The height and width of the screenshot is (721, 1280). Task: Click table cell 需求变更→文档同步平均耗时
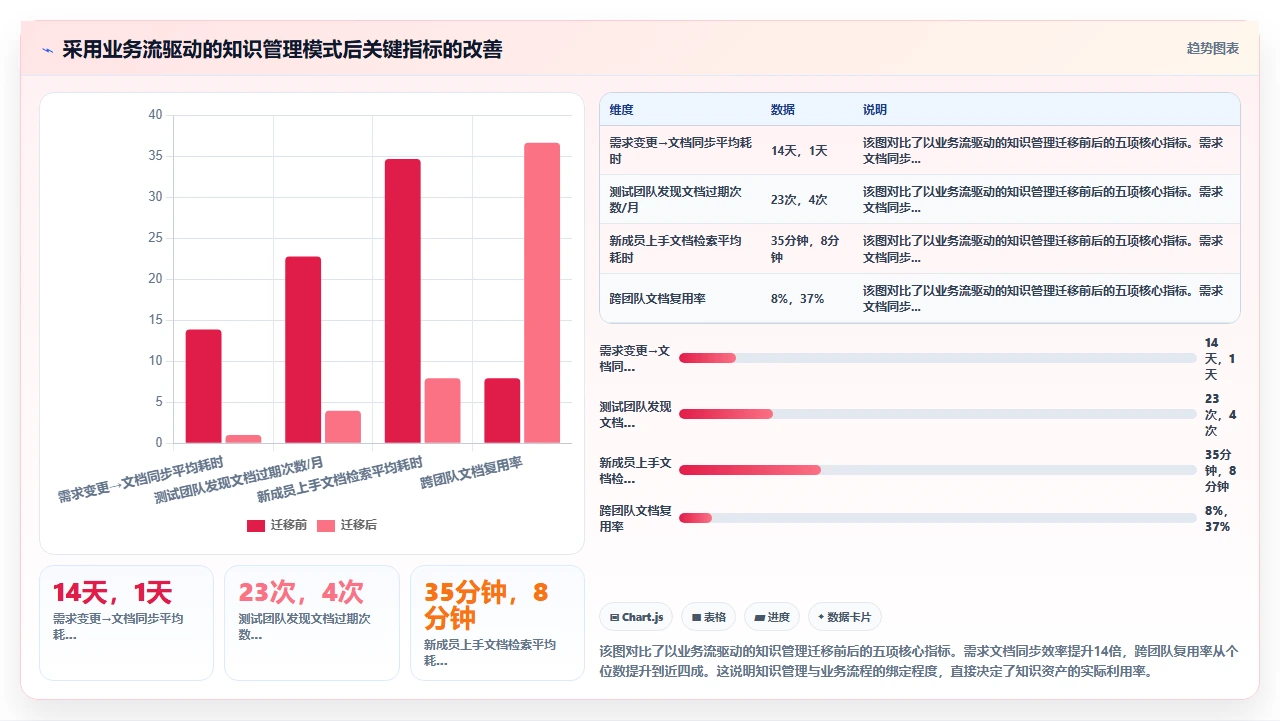(680, 151)
